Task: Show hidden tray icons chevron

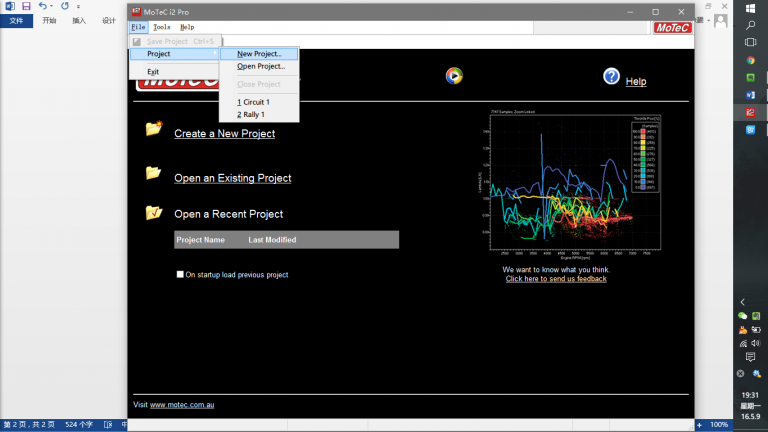Action: pyautogui.click(x=743, y=302)
